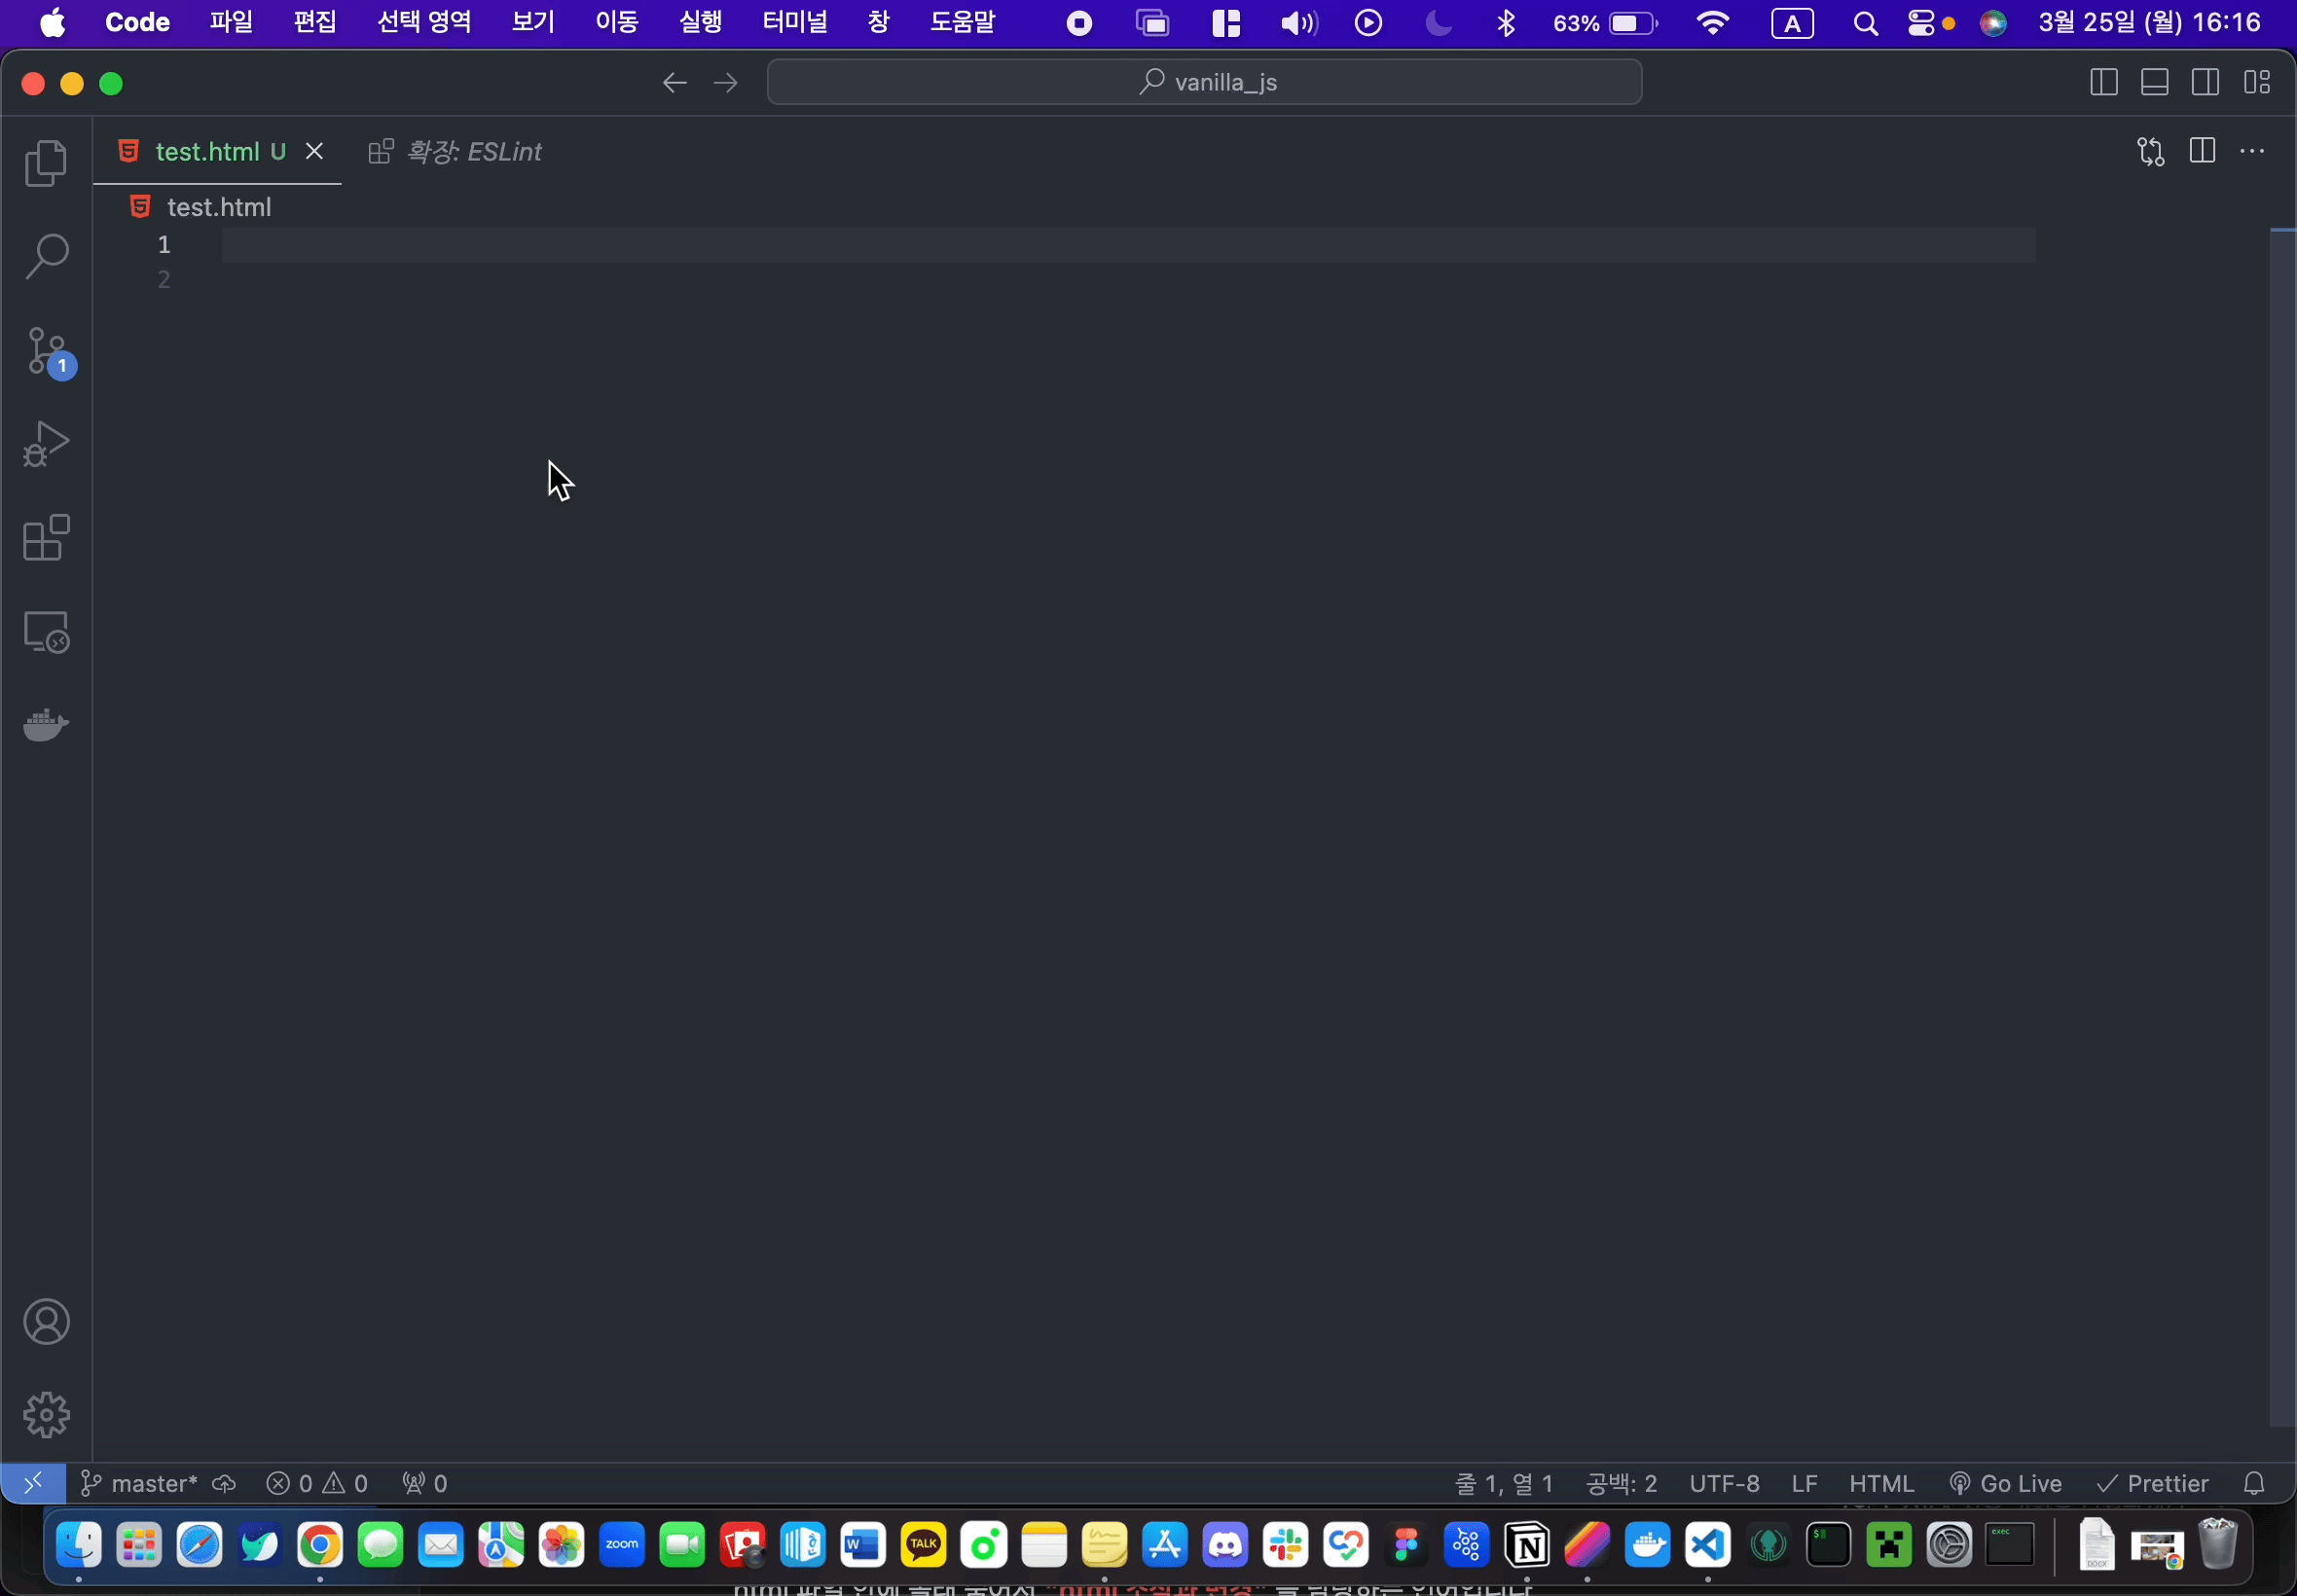
Task: Open the Docker view icon
Action: coord(46,724)
